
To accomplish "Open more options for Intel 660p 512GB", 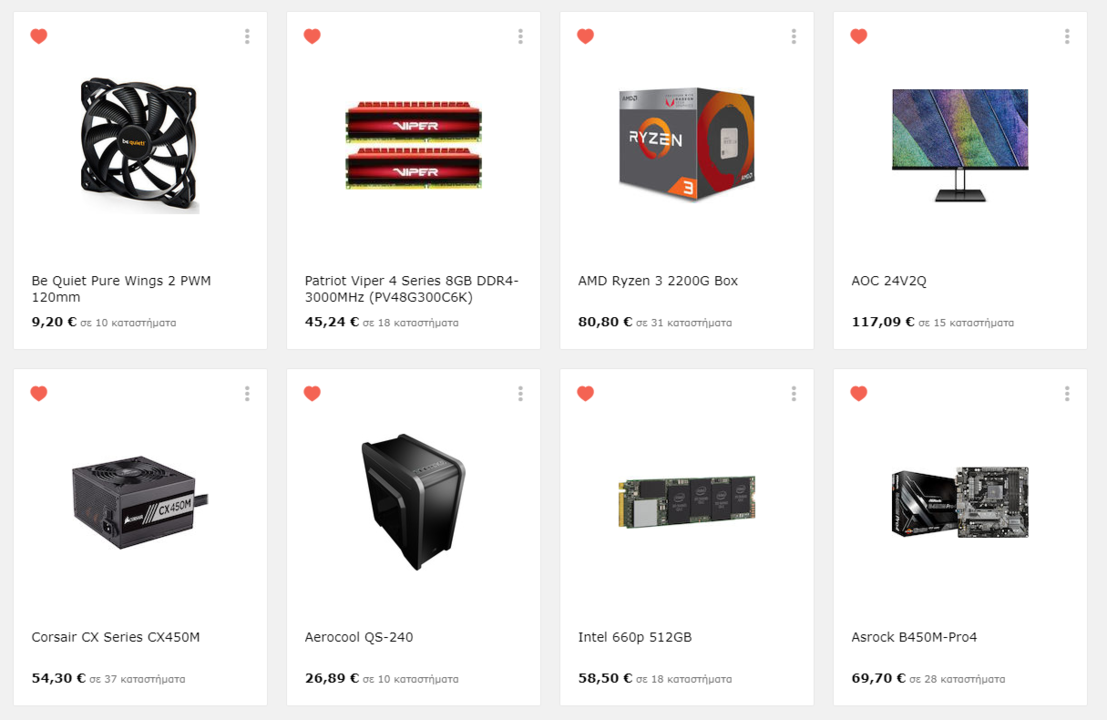I will click(794, 394).
